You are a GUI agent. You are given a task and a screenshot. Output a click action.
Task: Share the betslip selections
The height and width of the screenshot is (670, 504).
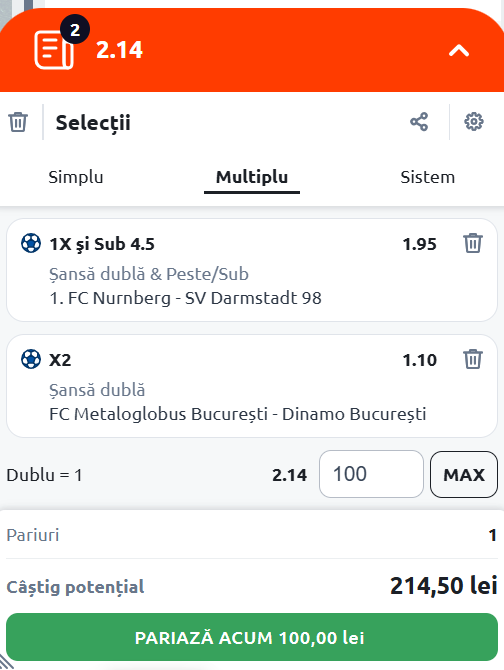tap(419, 122)
